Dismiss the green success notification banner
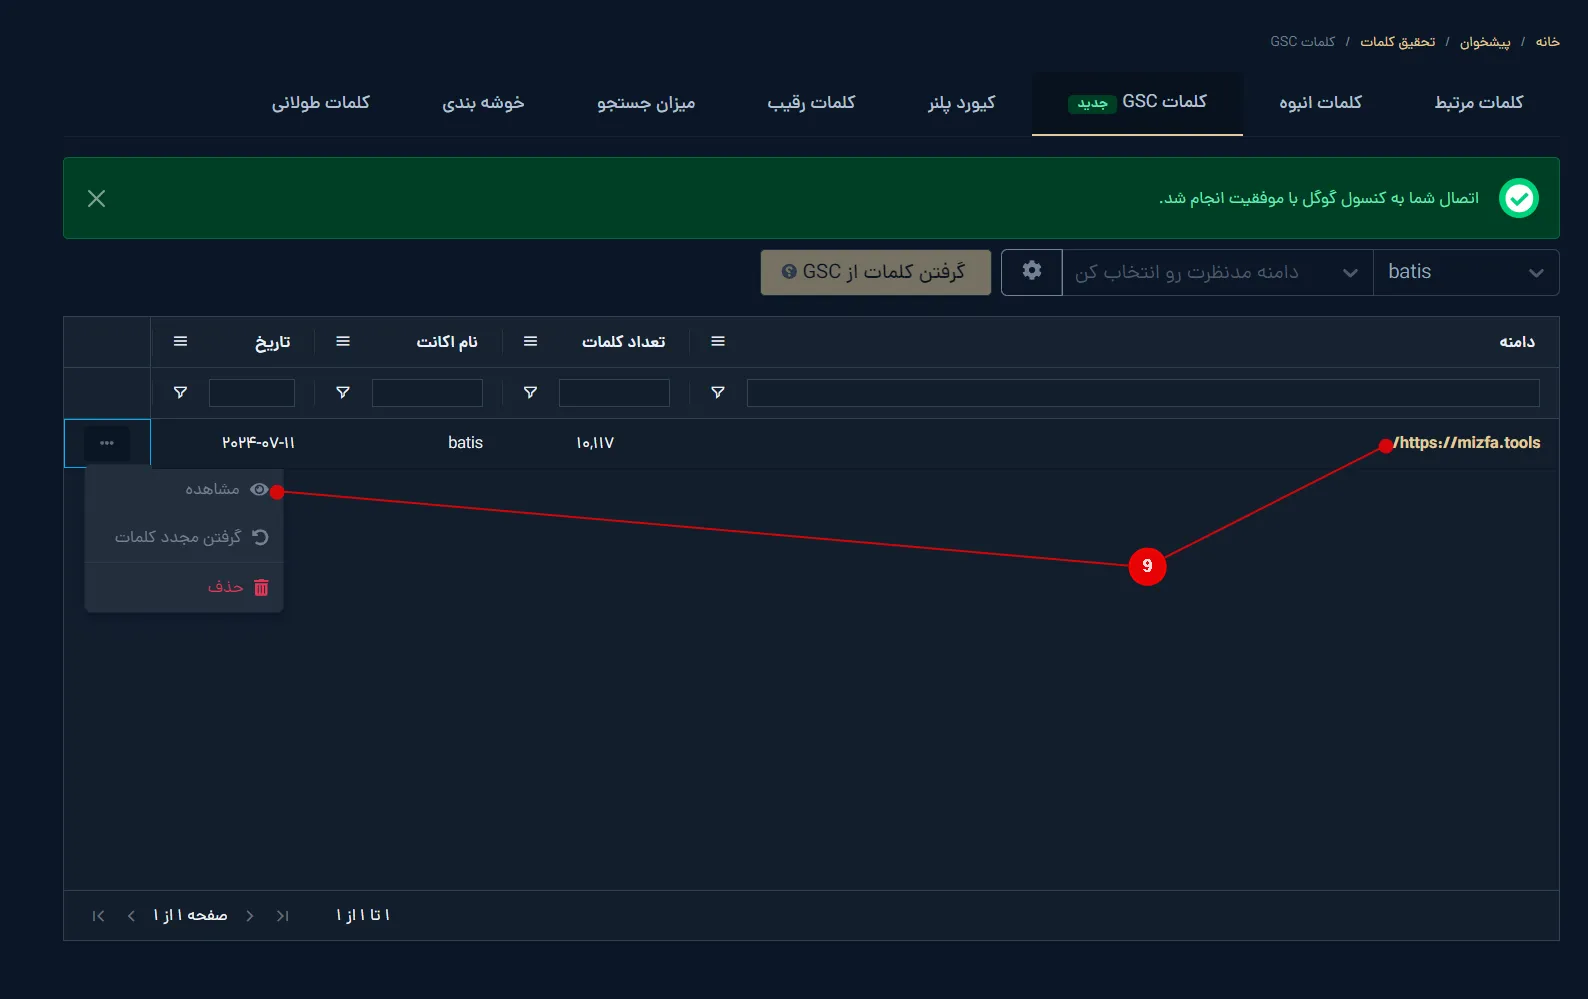Image resolution: width=1588 pixels, height=999 pixels. [x=97, y=198]
